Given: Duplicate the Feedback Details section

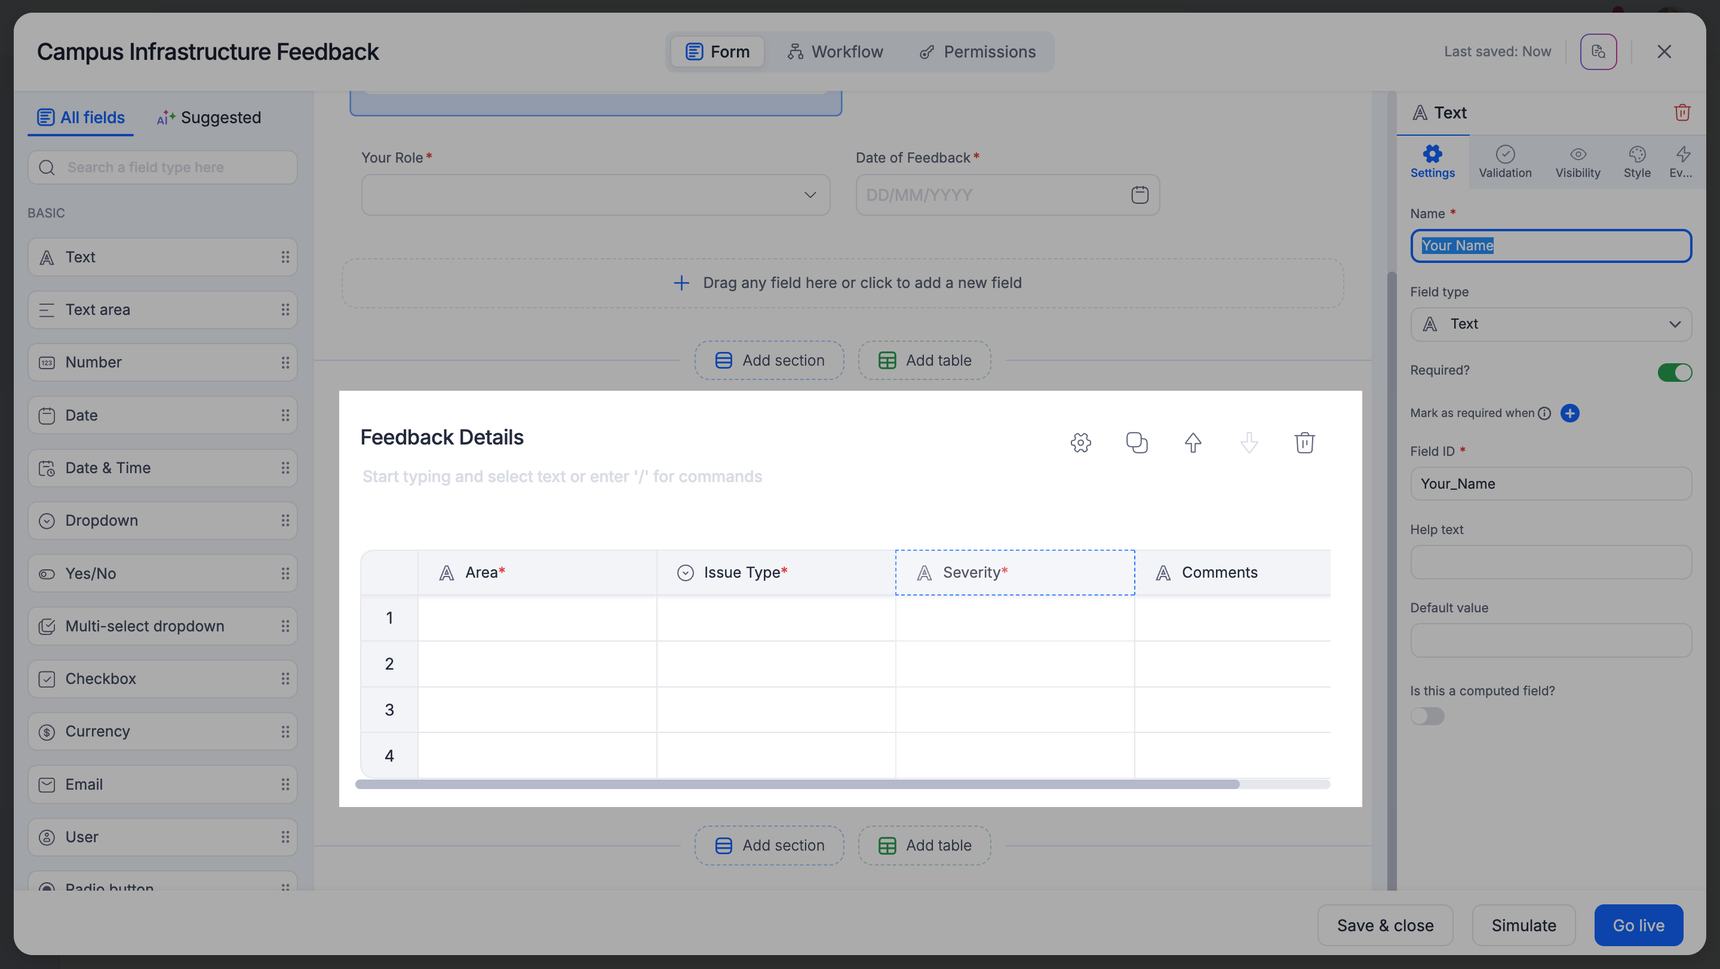Looking at the screenshot, I should point(1136,443).
